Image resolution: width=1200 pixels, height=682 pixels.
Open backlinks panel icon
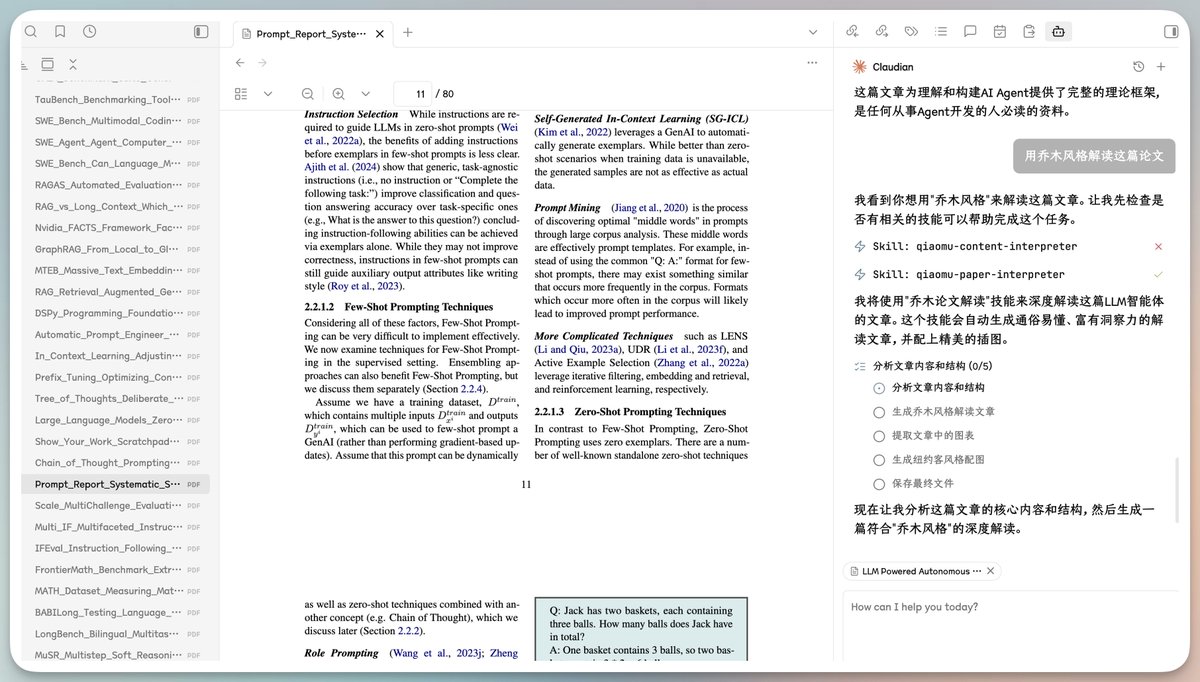point(852,32)
